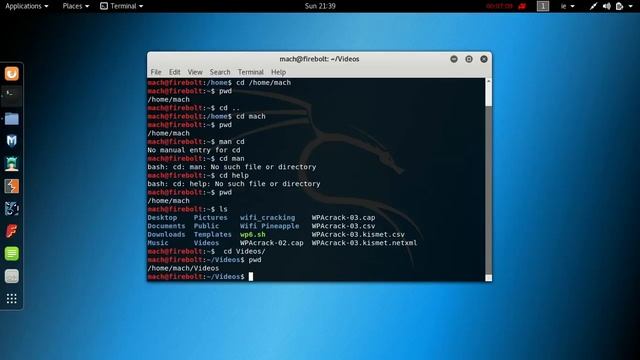Viewport: 640px width, 360px height.
Task: Open the Search menu
Action: click(220, 72)
